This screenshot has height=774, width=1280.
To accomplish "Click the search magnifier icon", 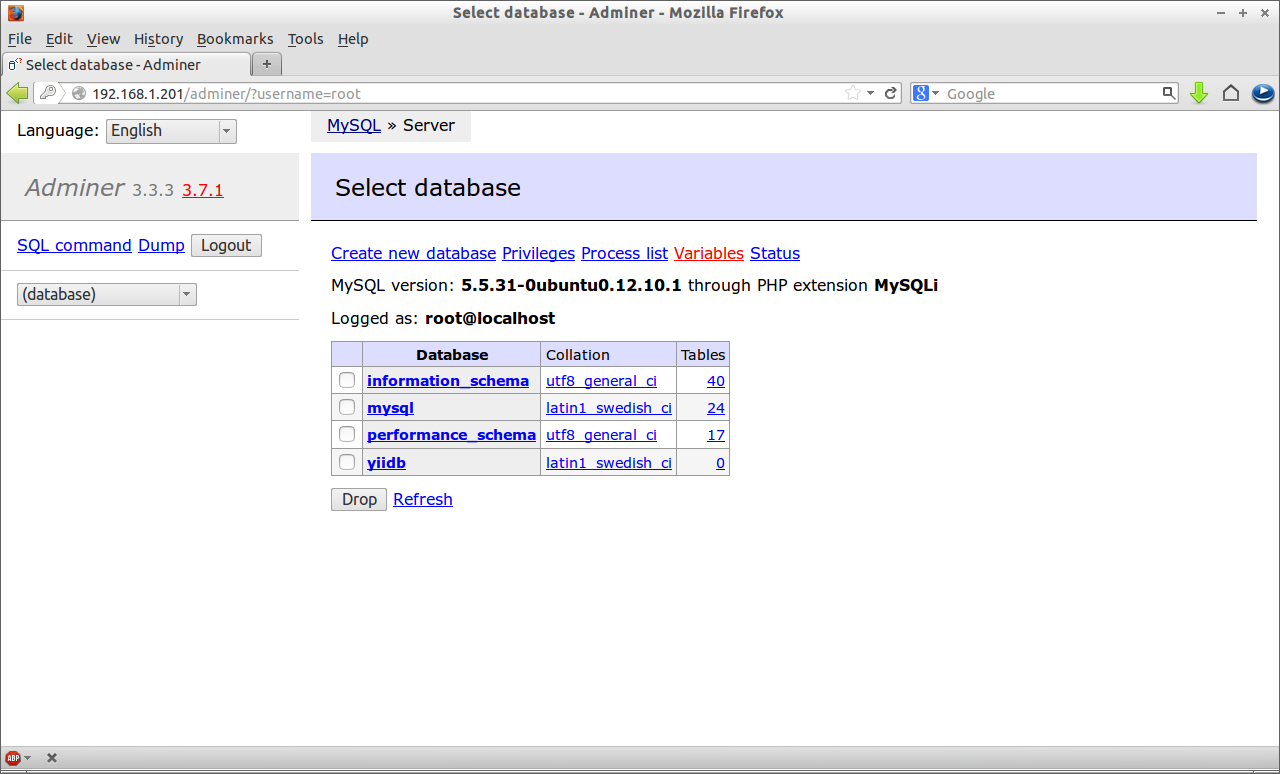I will [x=1169, y=93].
